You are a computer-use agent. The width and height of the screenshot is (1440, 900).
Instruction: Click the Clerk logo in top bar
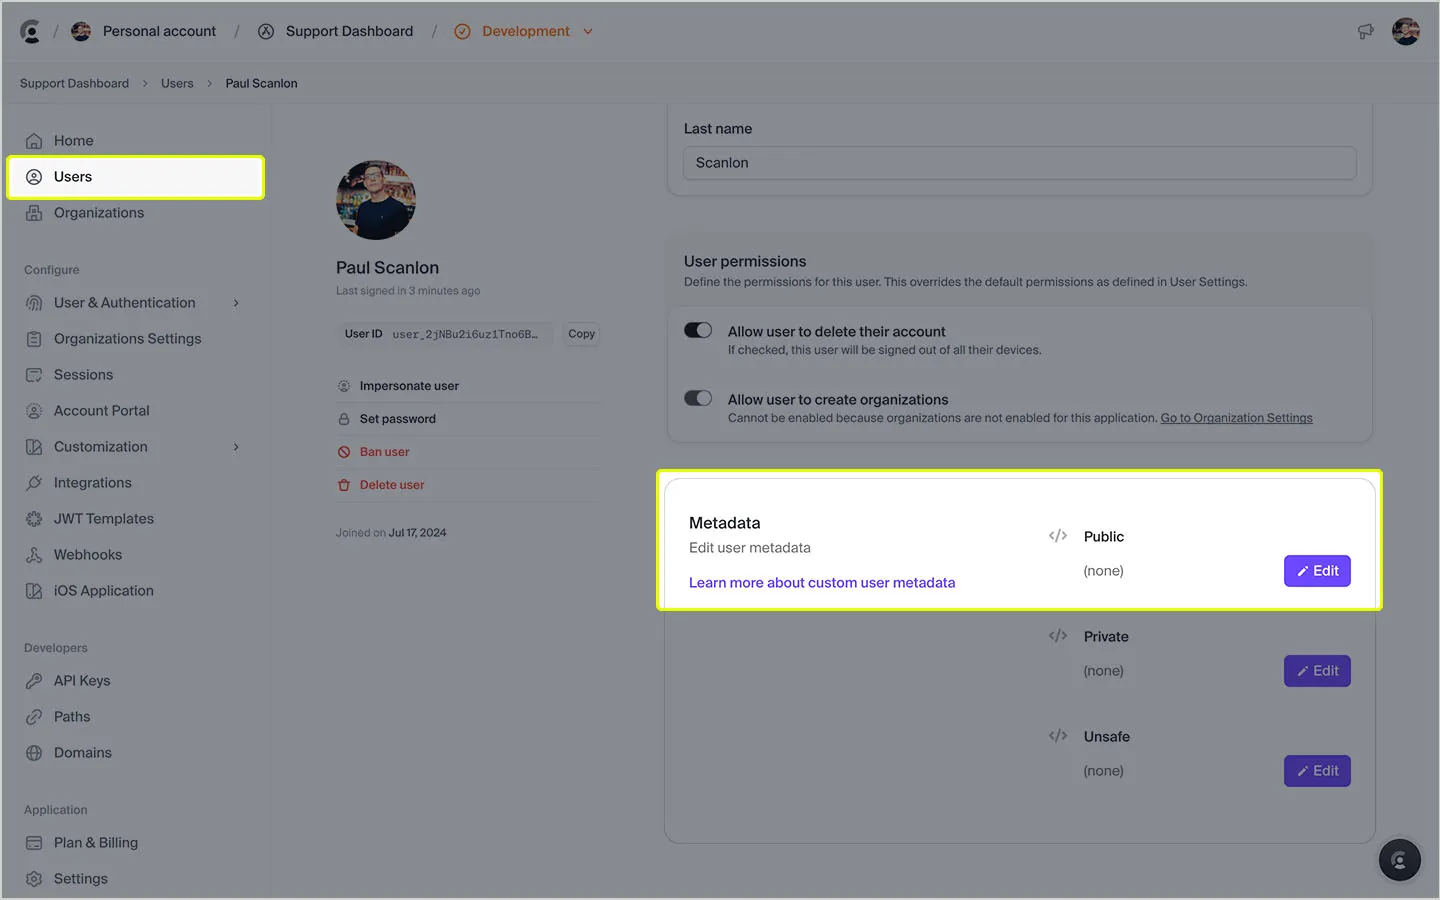[x=31, y=32]
